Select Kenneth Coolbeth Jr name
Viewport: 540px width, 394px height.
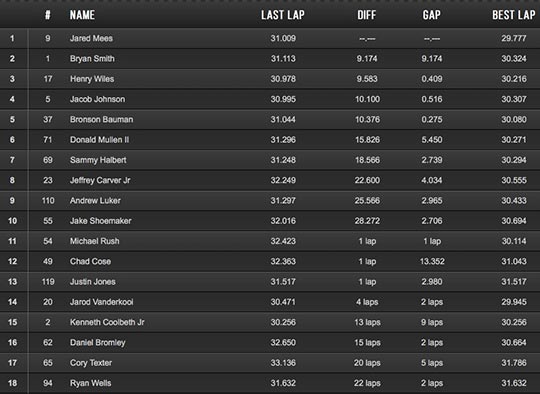(107, 322)
